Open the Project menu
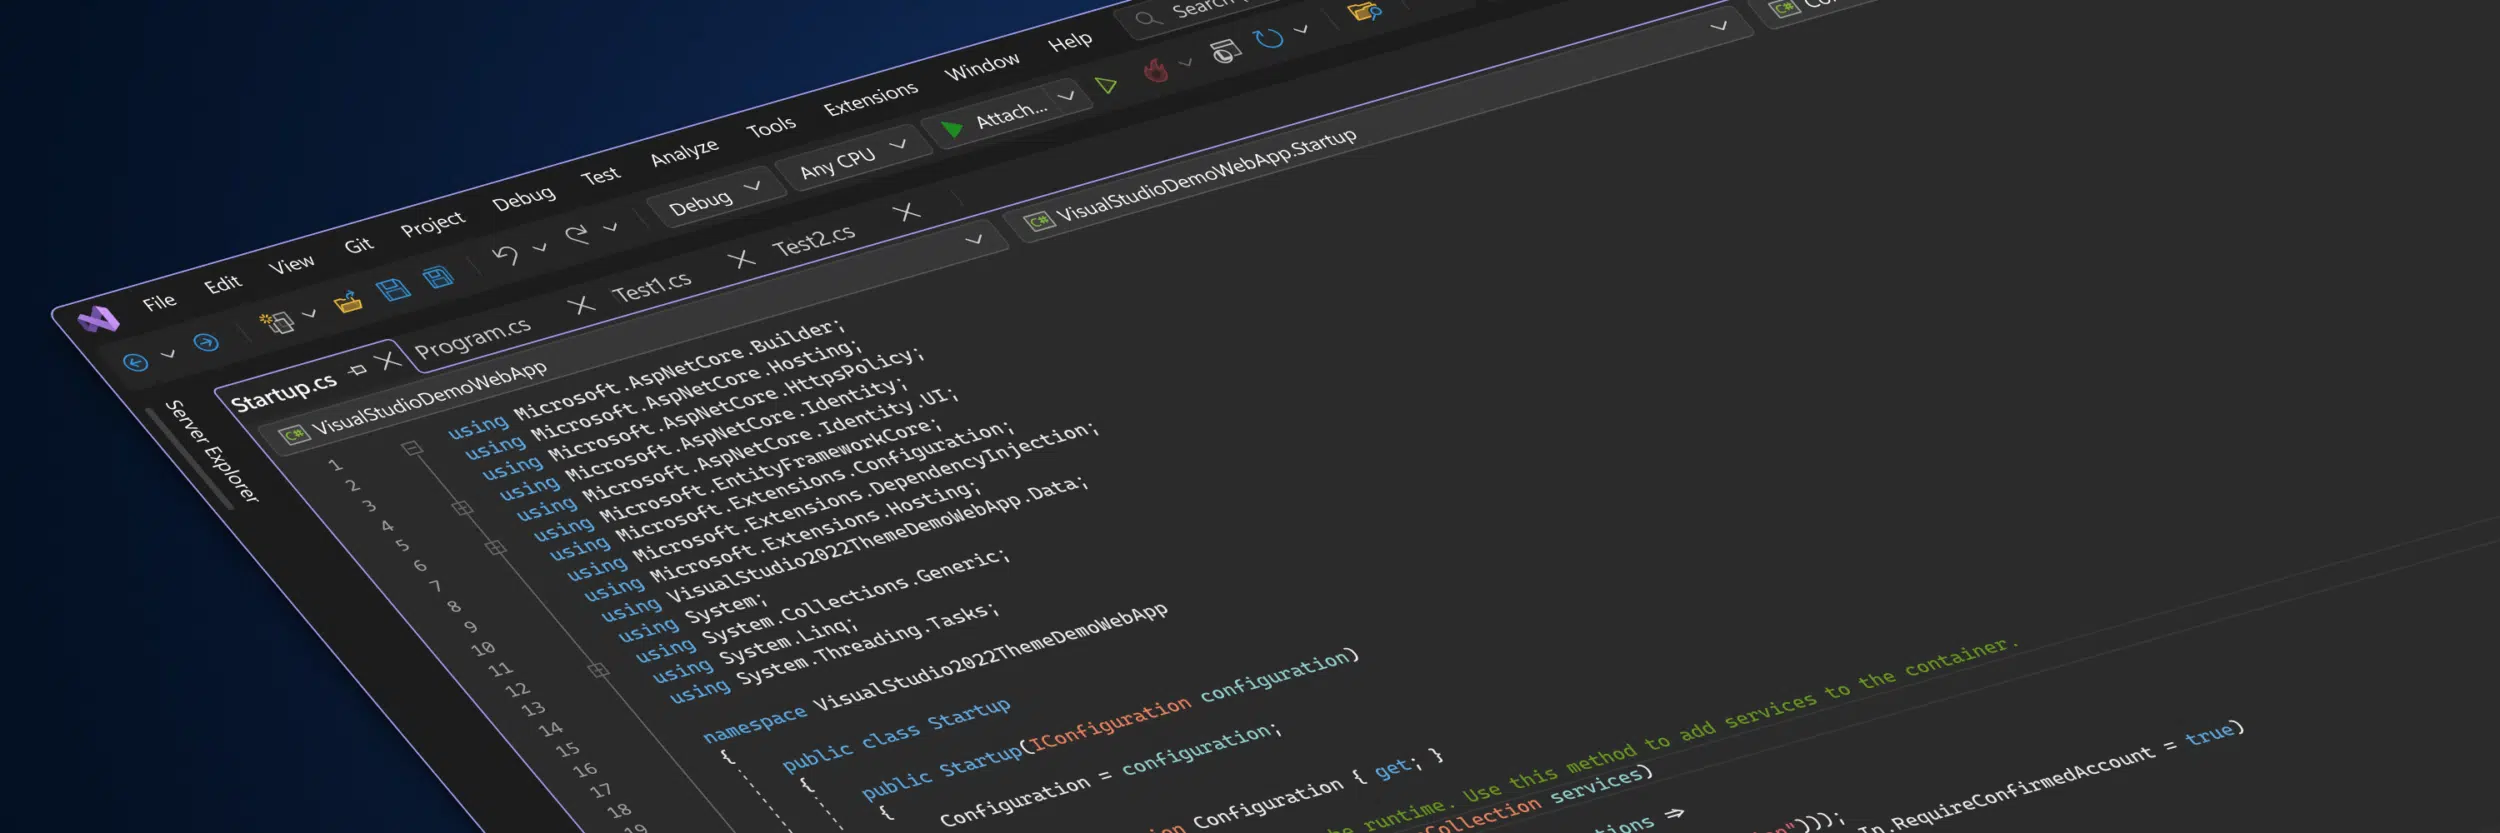Image resolution: width=2500 pixels, height=833 pixels. pyautogui.click(x=433, y=224)
